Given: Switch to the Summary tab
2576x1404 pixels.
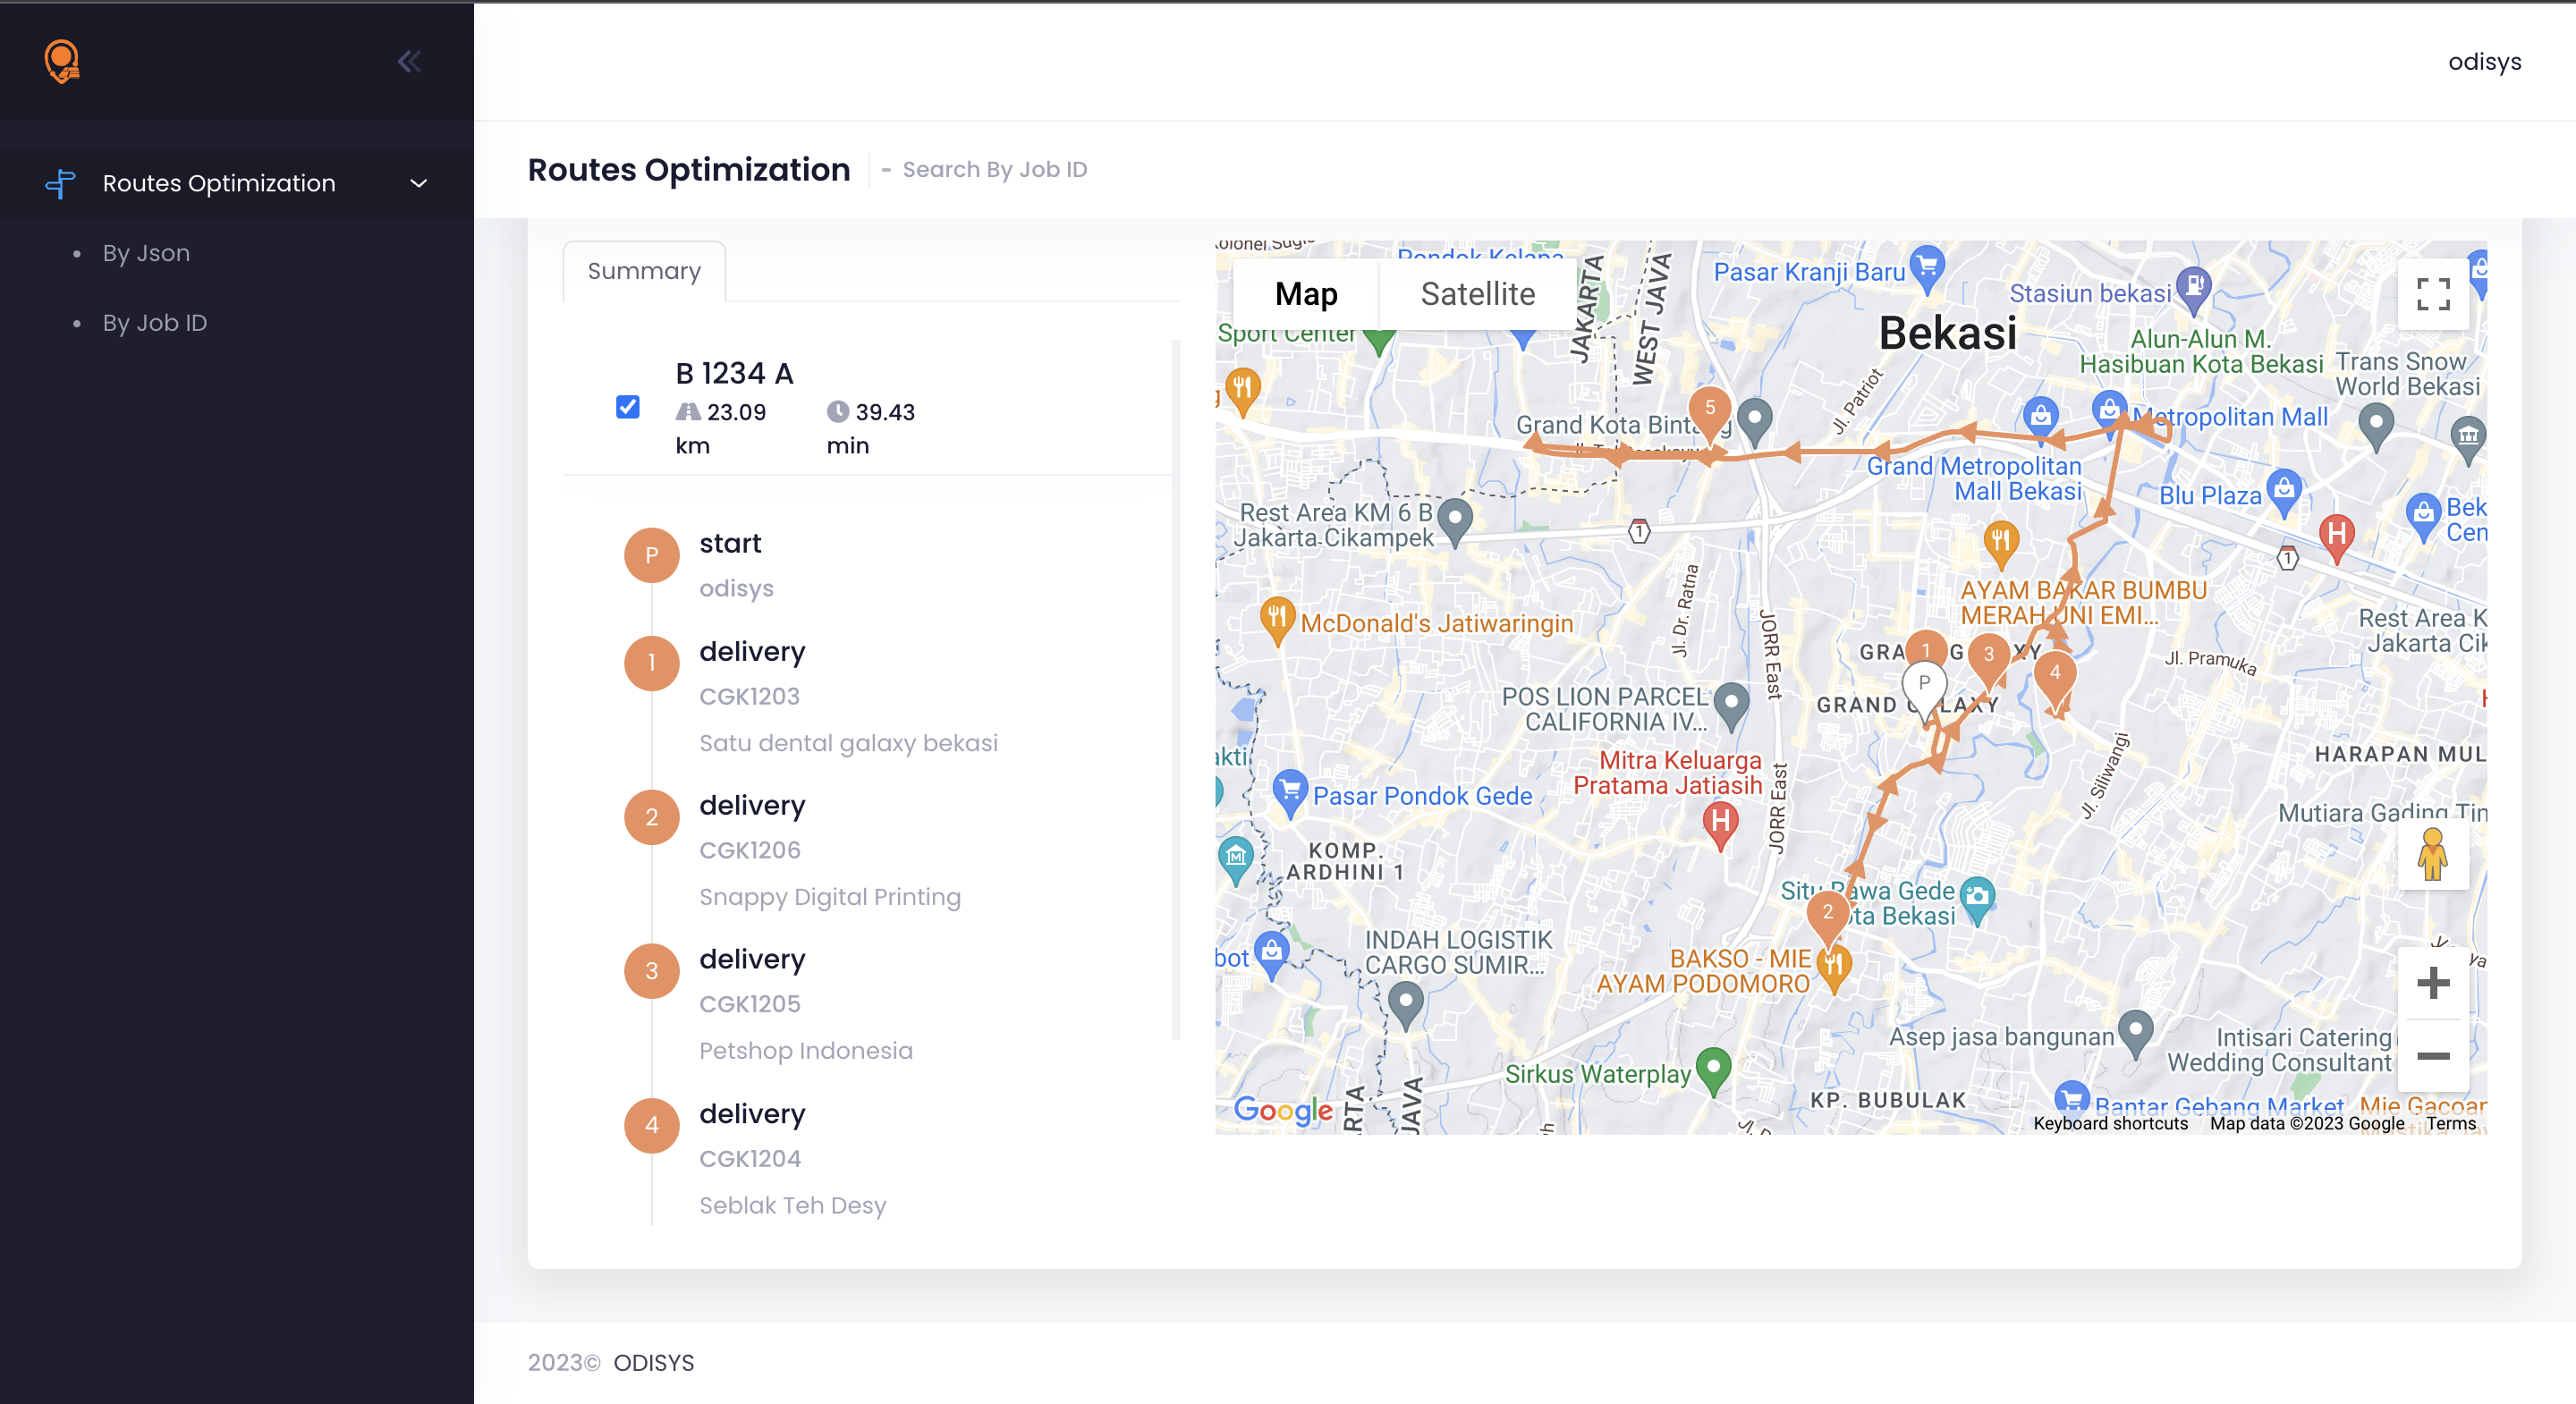Looking at the screenshot, I should click(644, 271).
